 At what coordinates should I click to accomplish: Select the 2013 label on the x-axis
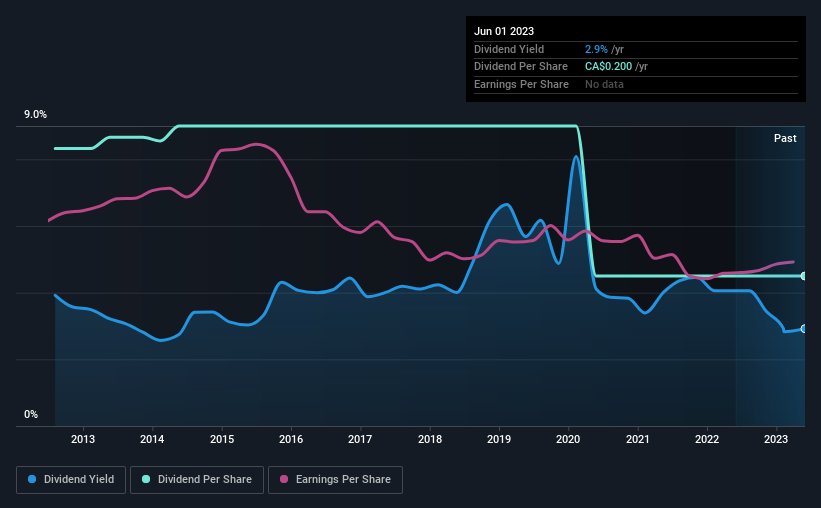point(83,439)
